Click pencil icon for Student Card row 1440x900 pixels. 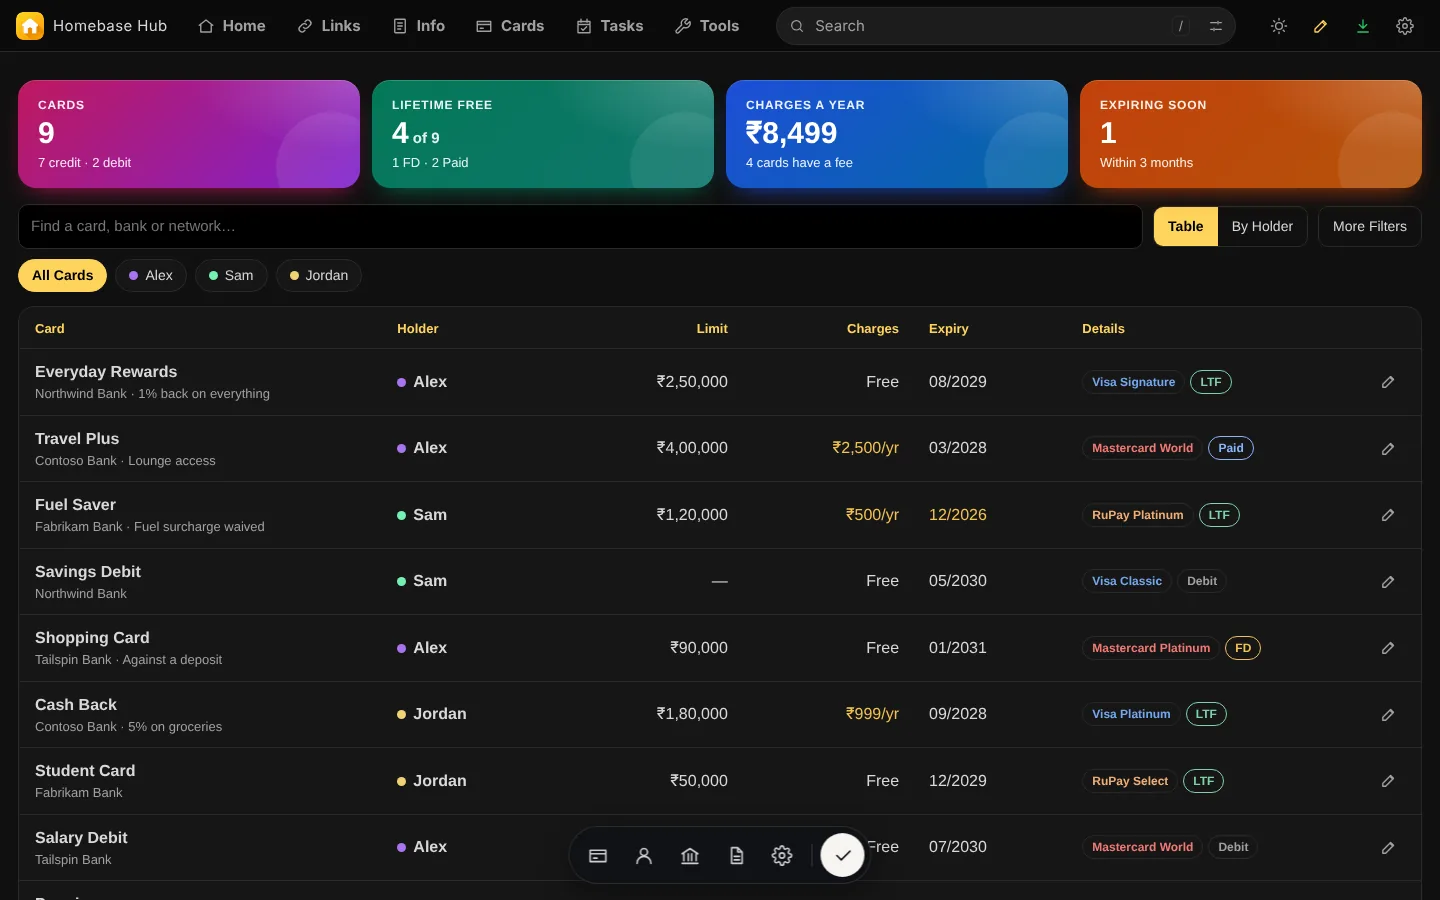point(1388,781)
